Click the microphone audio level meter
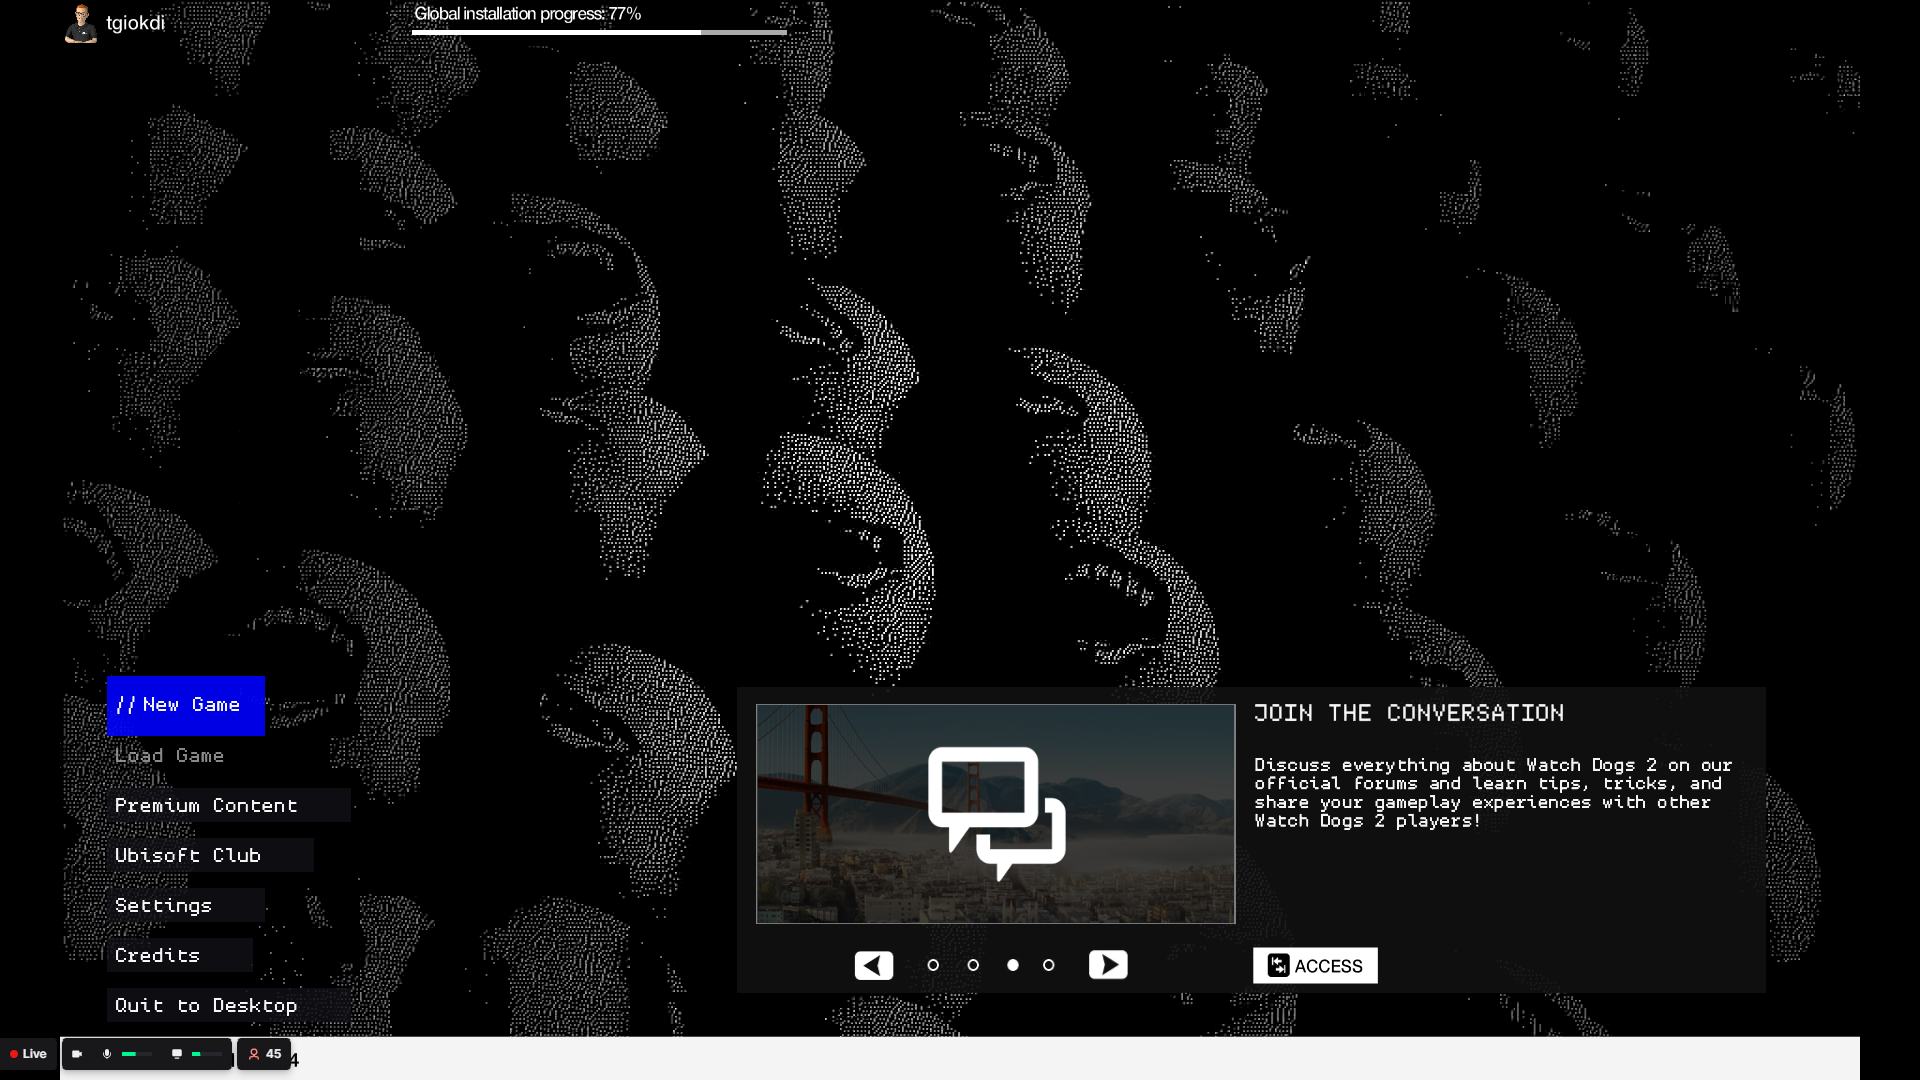This screenshot has width=1920, height=1080. pos(137,1054)
